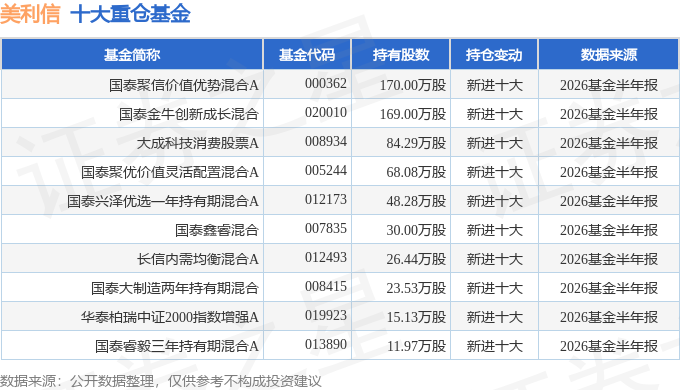The height and width of the screenshot is (390, 680).
Task: Click the 美利信 title text
Action: (x=30, y=13)
